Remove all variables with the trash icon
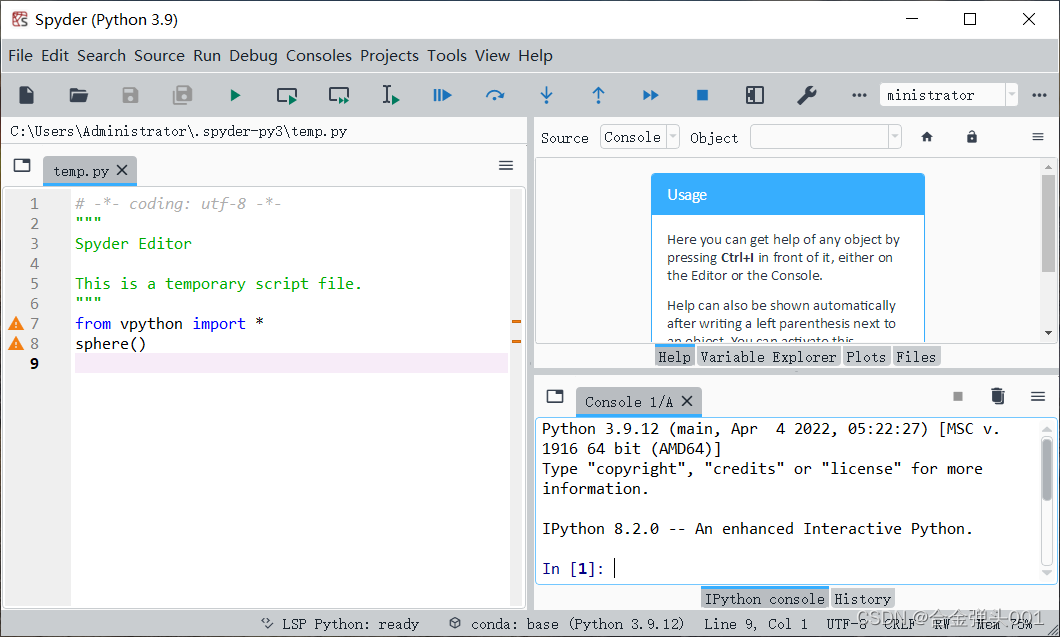Image resolution: width=1060 pixels, height=637 pixels. point(998,396)
